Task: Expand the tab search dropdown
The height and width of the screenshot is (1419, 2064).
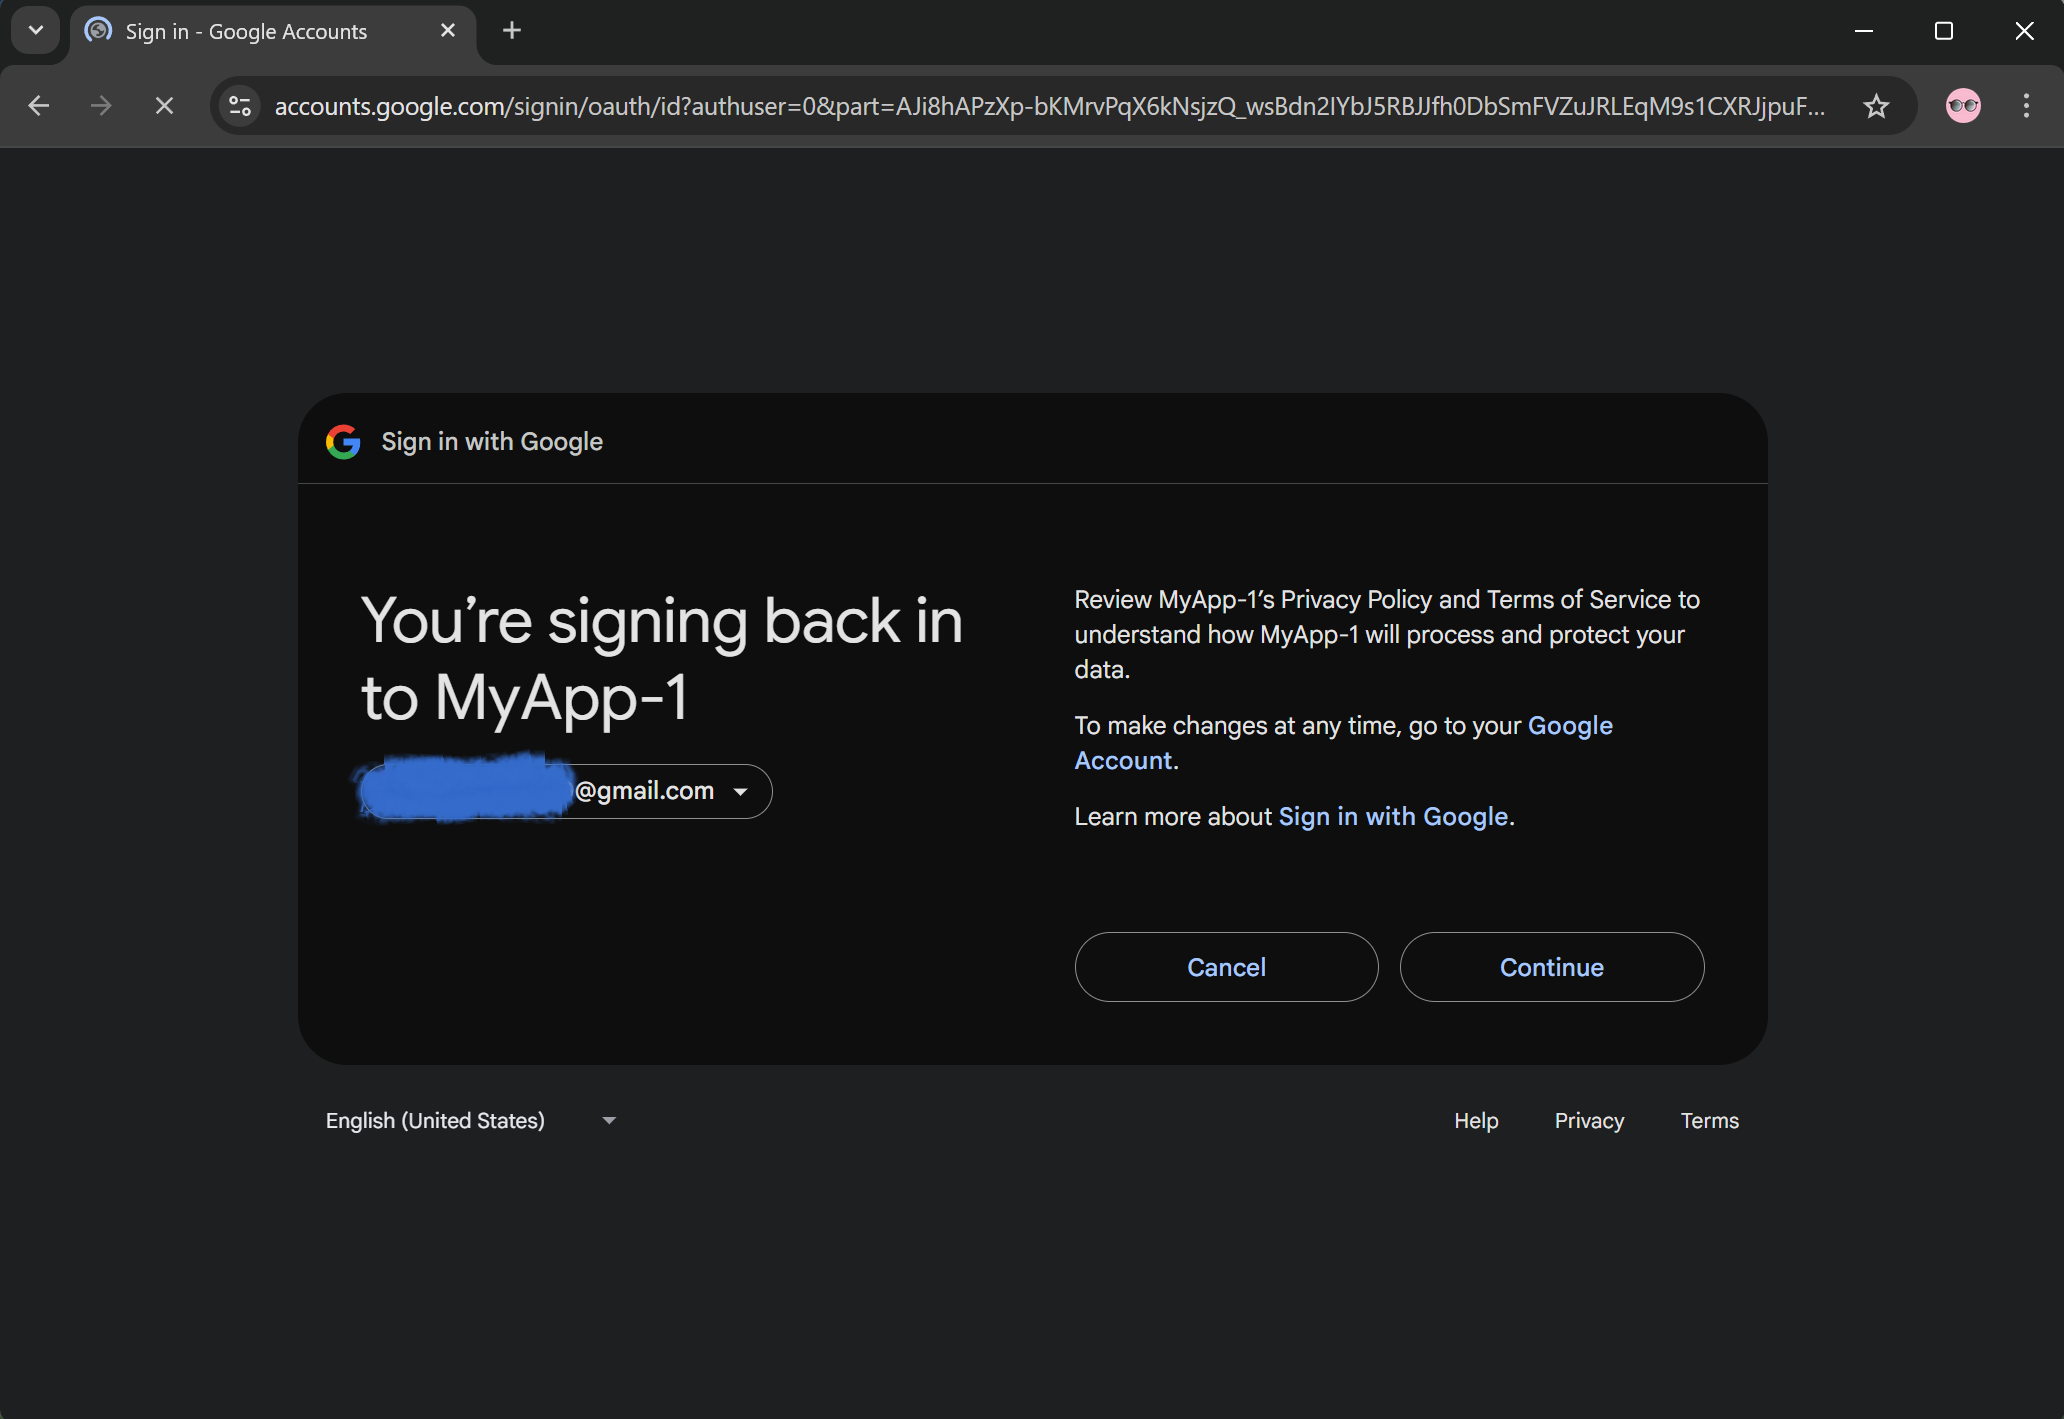Action: tap(36, 31)
